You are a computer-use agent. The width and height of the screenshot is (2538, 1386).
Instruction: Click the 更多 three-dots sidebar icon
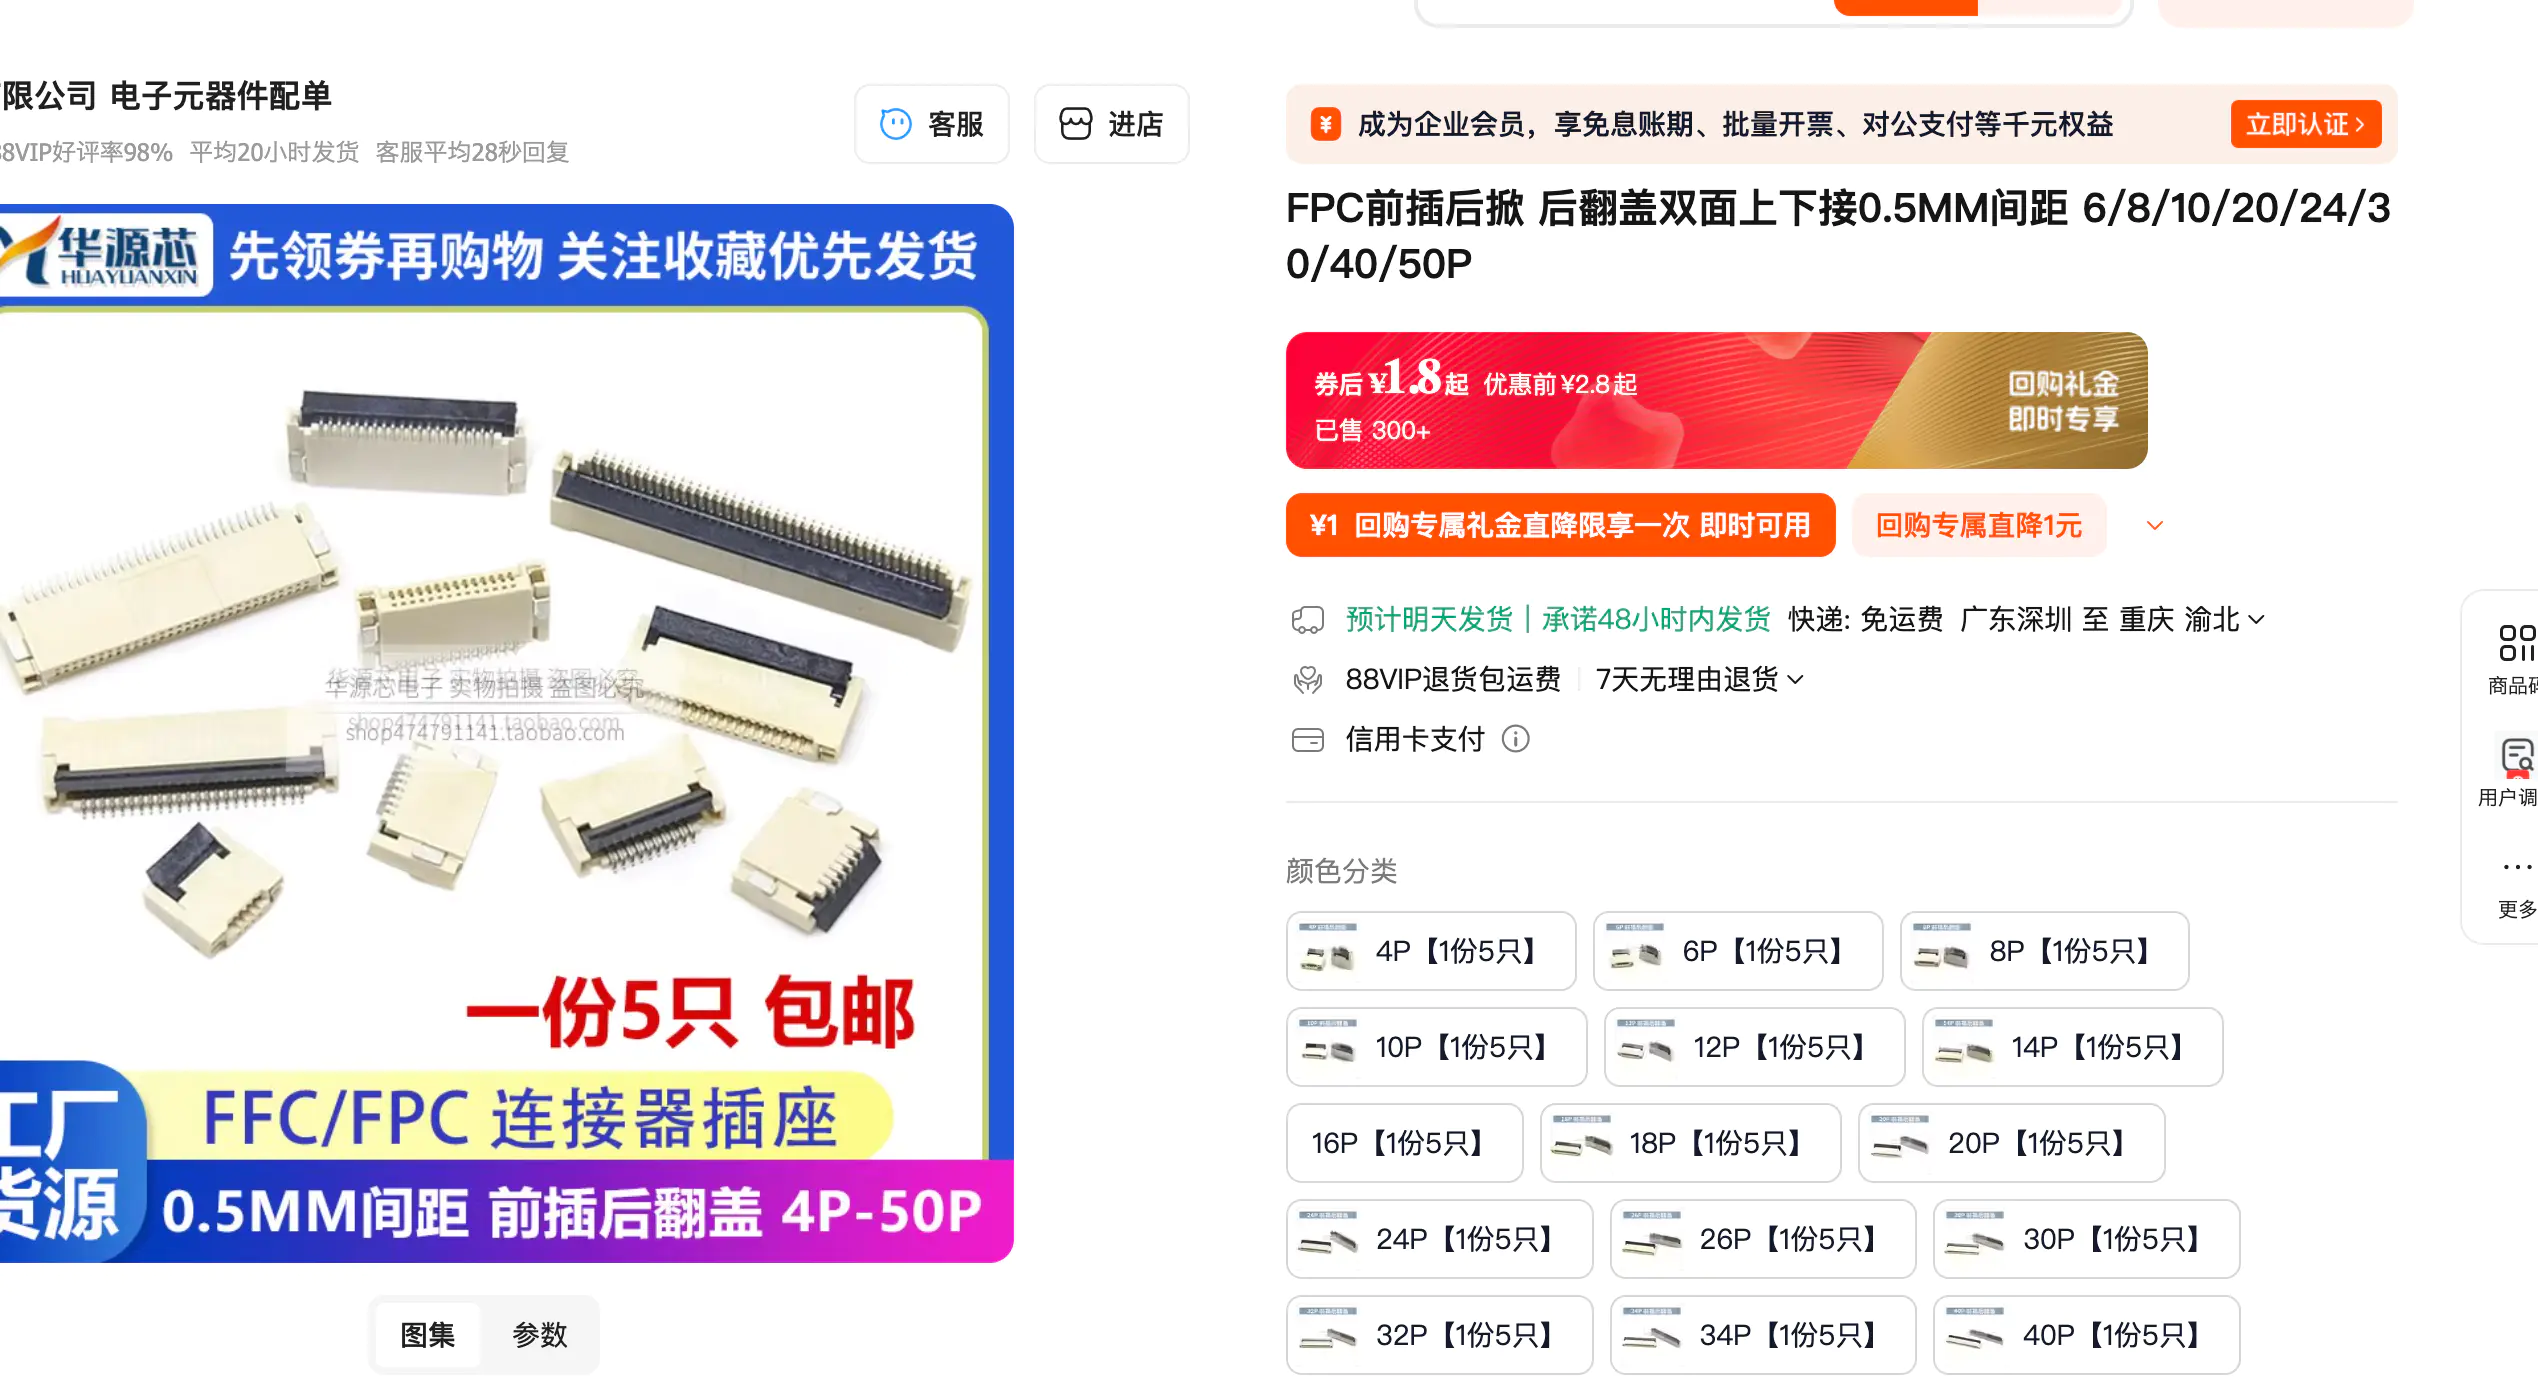(x=2517, y=867)
